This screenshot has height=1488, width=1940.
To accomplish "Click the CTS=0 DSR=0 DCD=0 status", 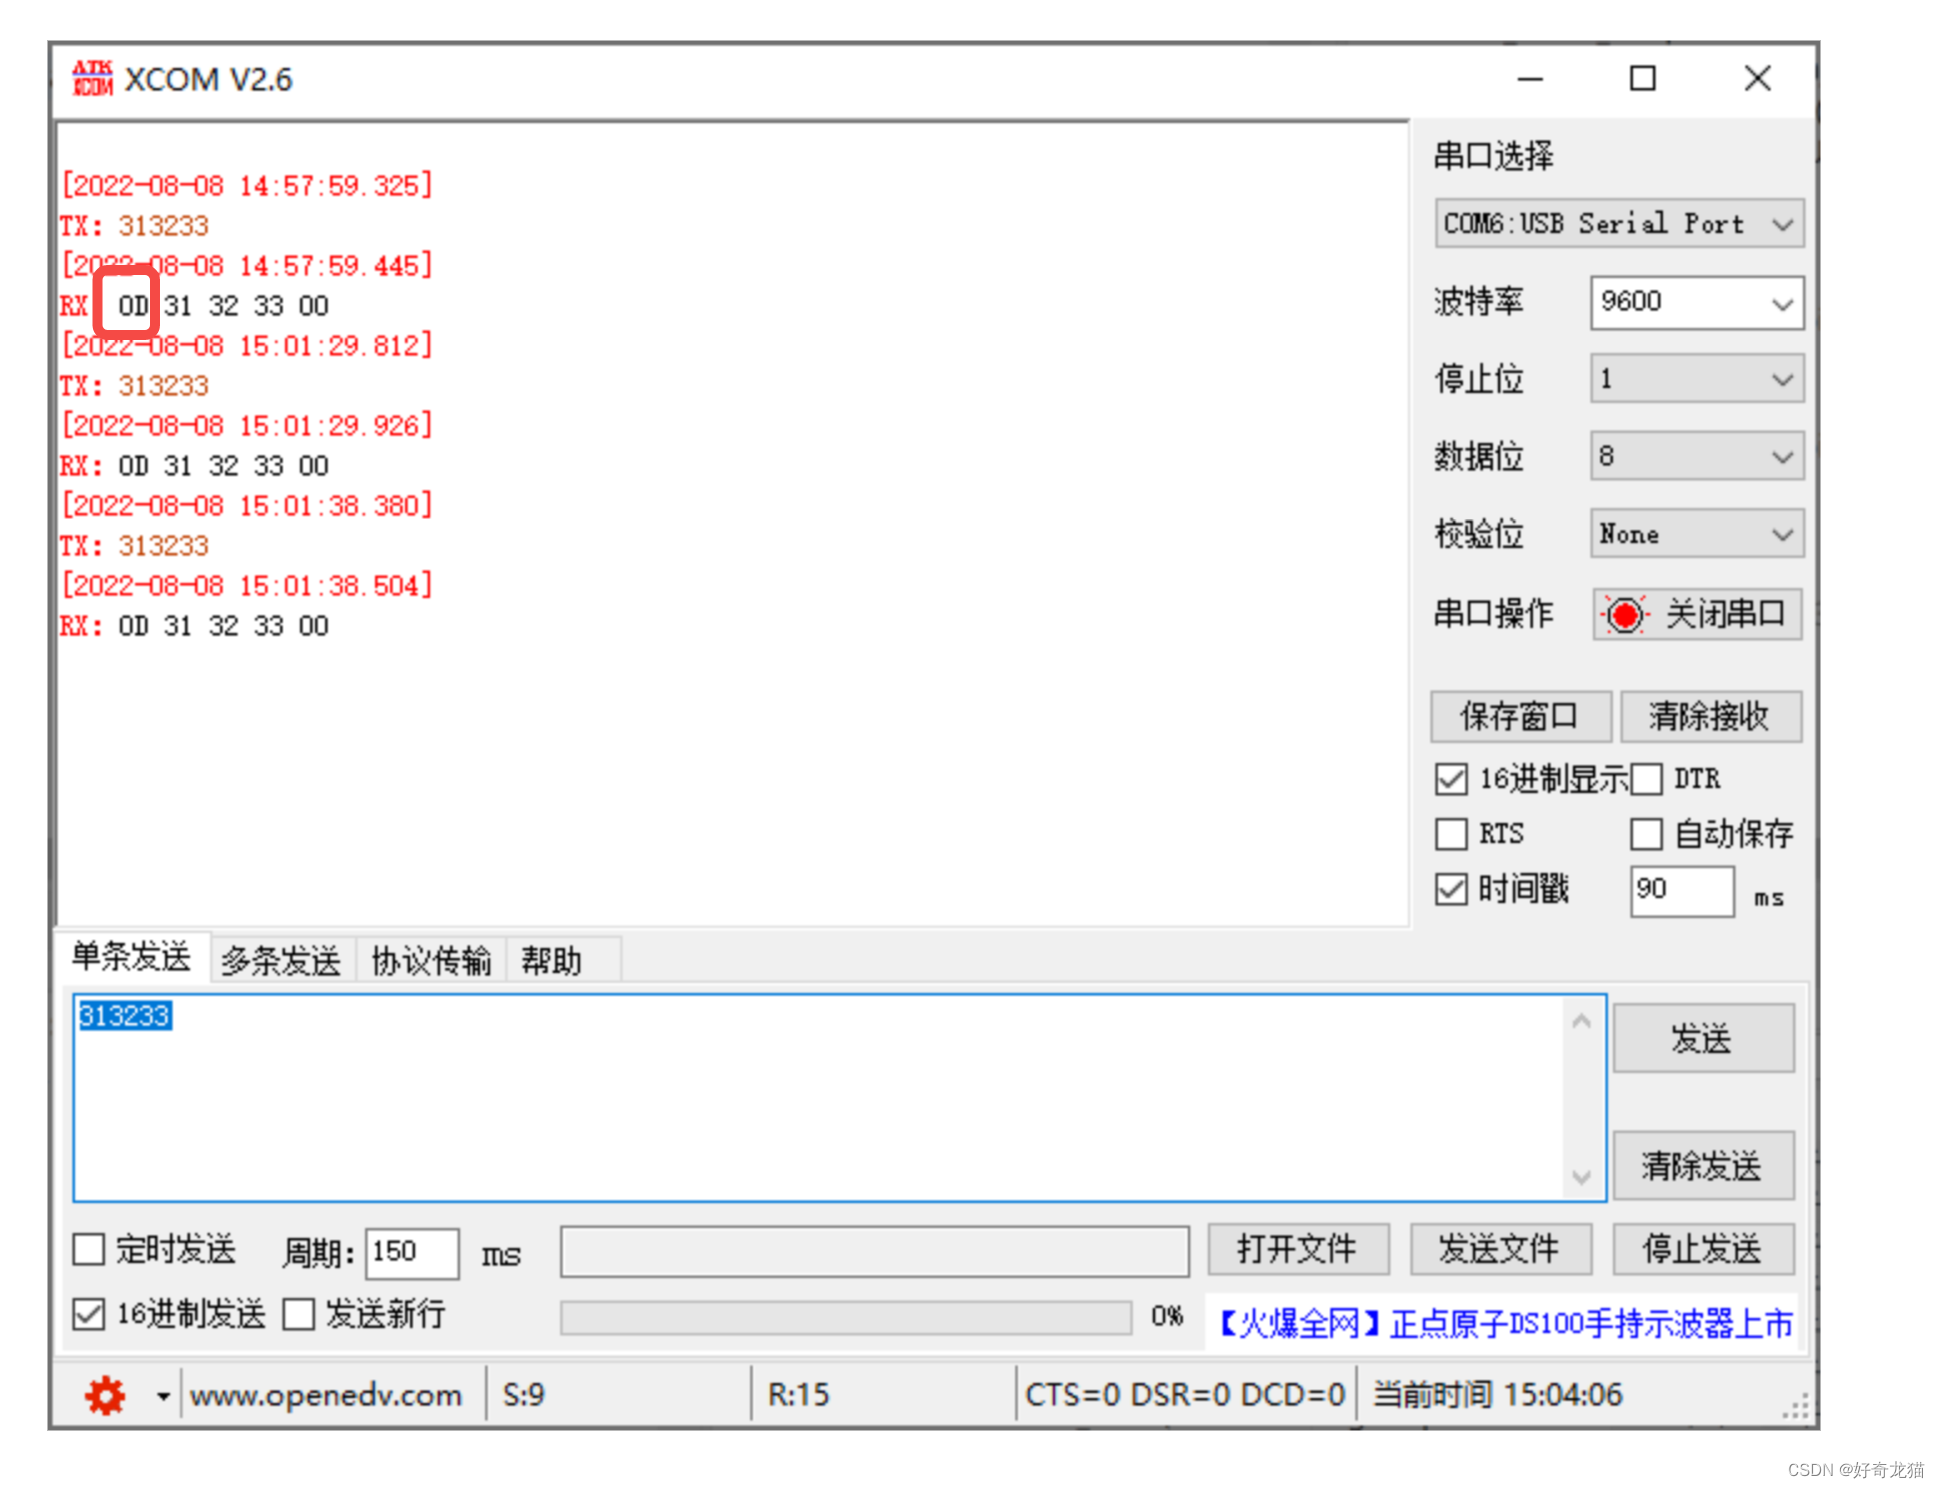I will [1185, 1395].
